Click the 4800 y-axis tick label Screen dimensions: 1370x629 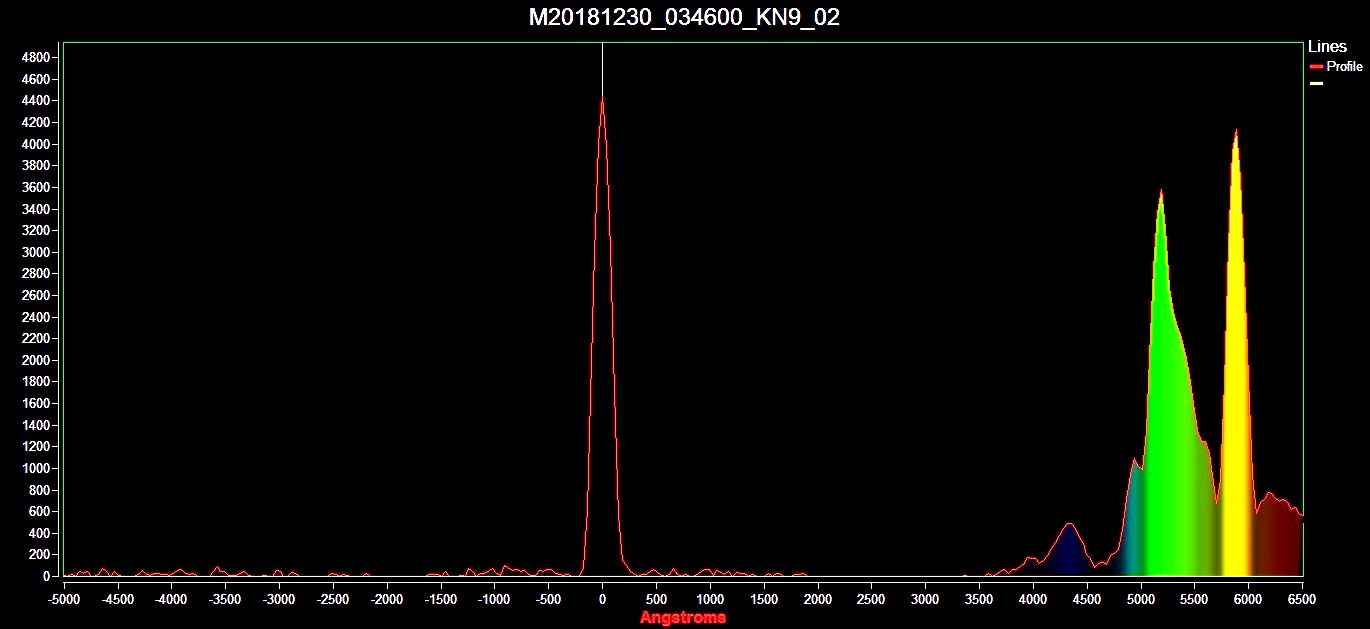point(35,57)
